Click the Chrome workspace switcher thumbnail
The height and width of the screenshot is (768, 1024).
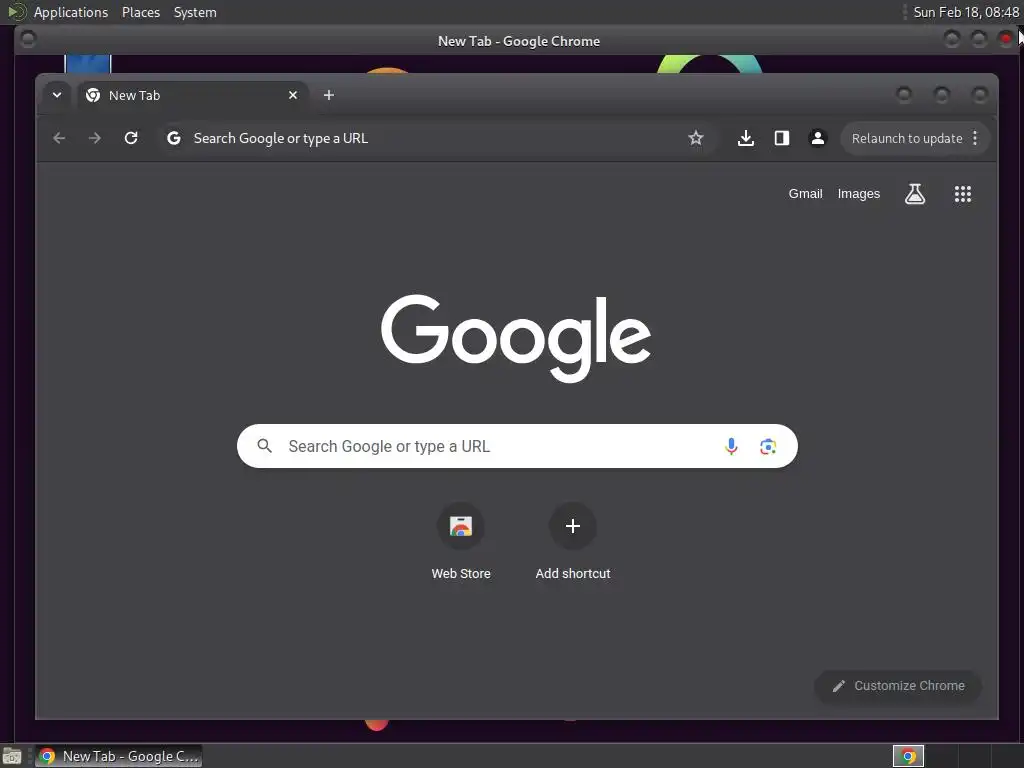click(x=908, y=756)
